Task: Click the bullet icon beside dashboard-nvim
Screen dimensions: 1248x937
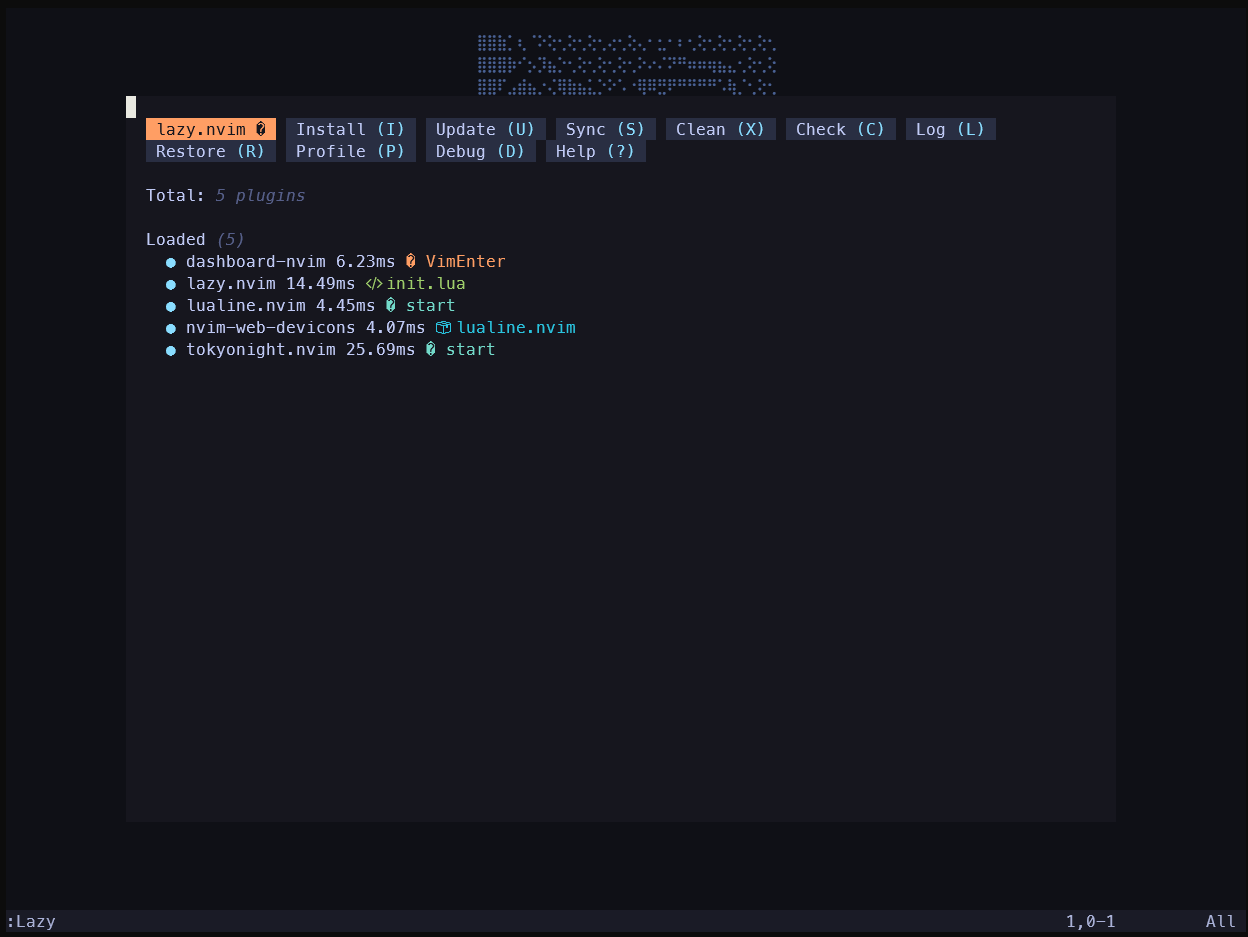Action: (x=171, y=262)
